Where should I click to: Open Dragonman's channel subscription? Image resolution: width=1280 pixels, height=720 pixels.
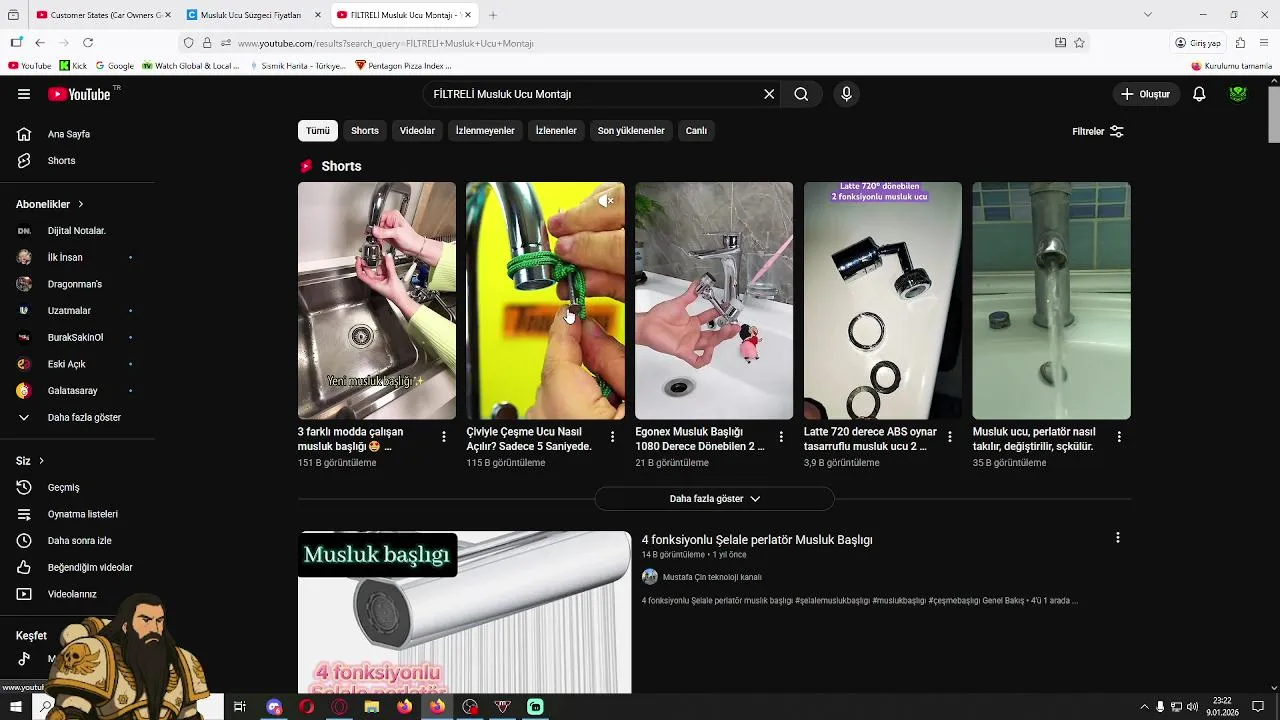(x=76, y=284)
